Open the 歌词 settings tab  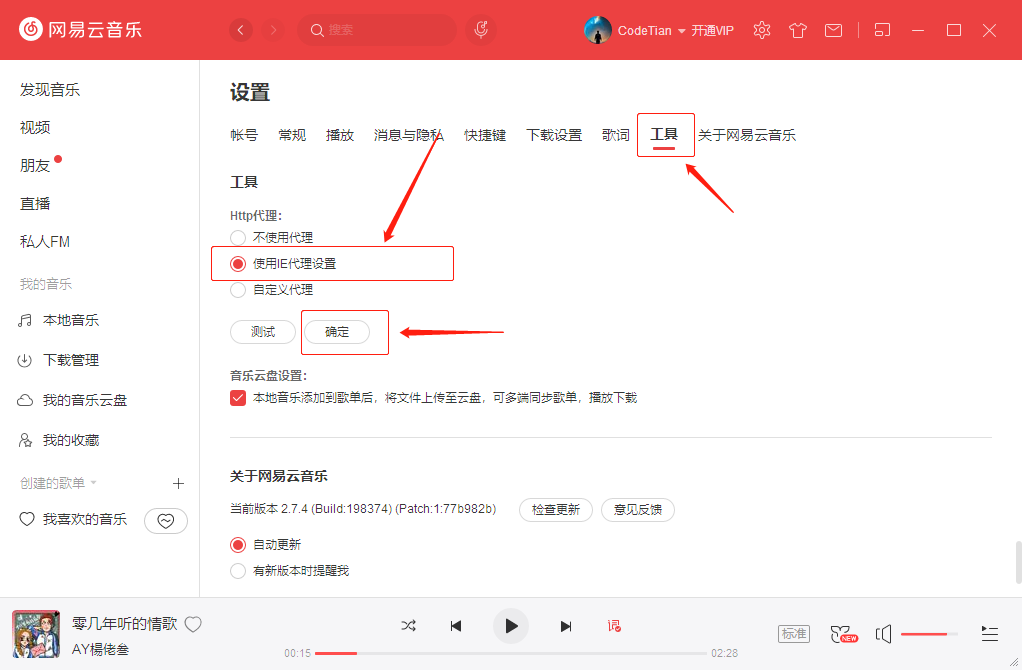coord(615,135)
